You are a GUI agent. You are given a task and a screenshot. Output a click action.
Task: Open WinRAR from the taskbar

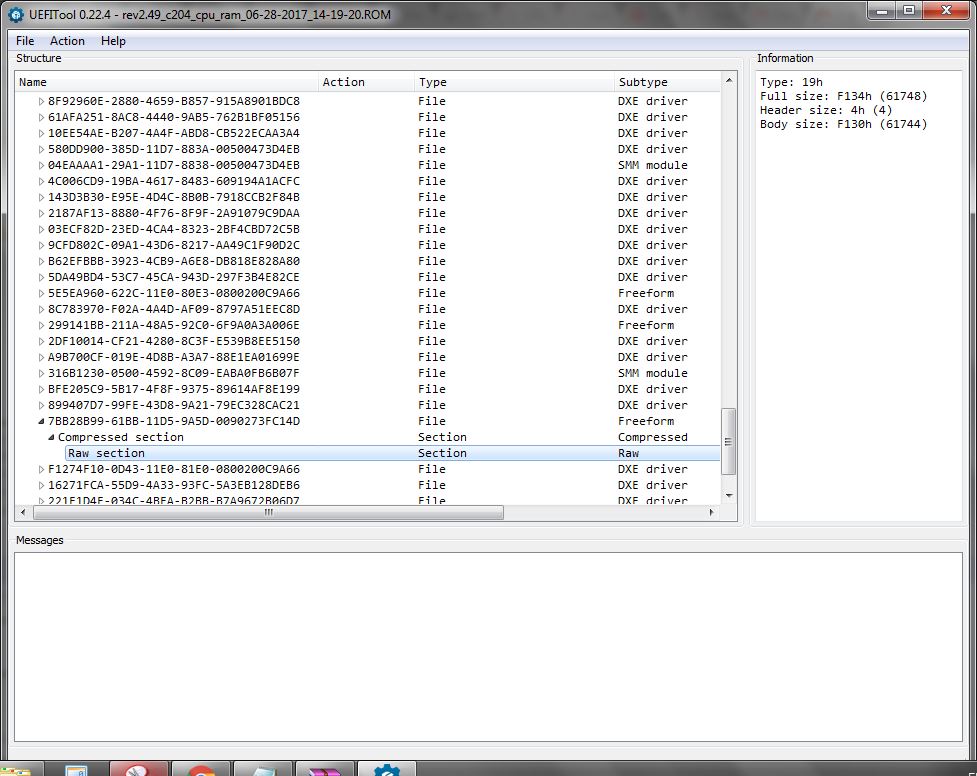(325, 769)
